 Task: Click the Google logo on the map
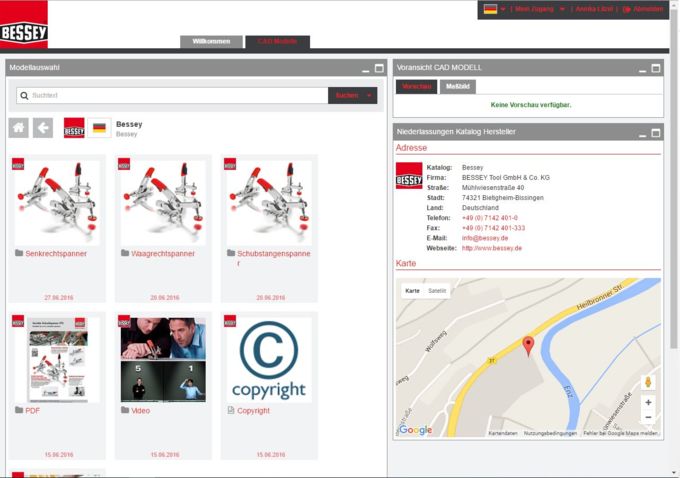(x=415, y=430)
